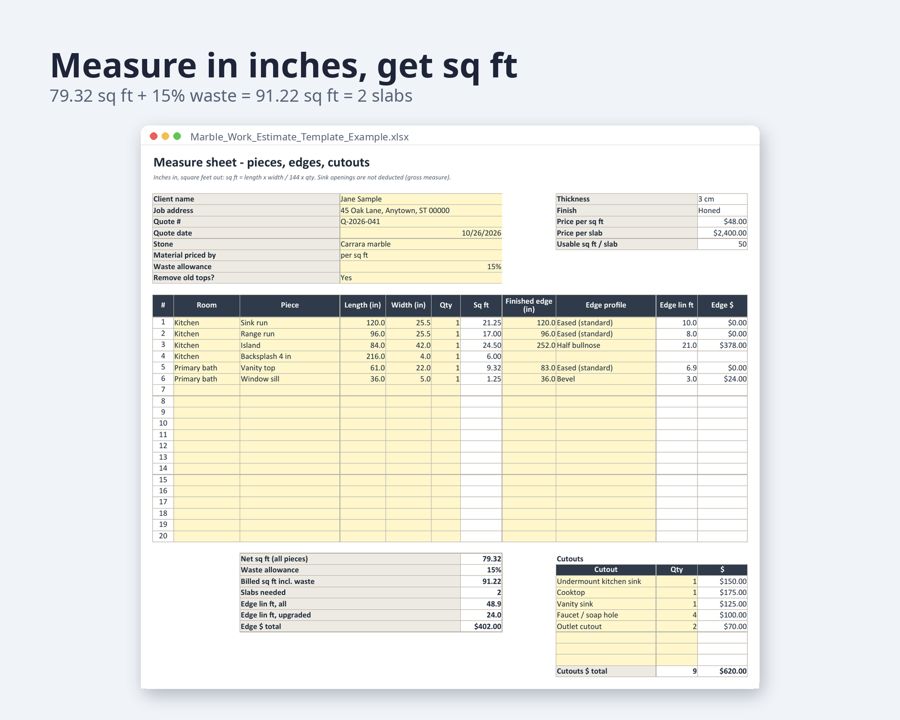Select the Billed sq ft incl. waste 91.22
Image resolution: width=900 pixels, height=720 pixels.
(x=481, y=581)
